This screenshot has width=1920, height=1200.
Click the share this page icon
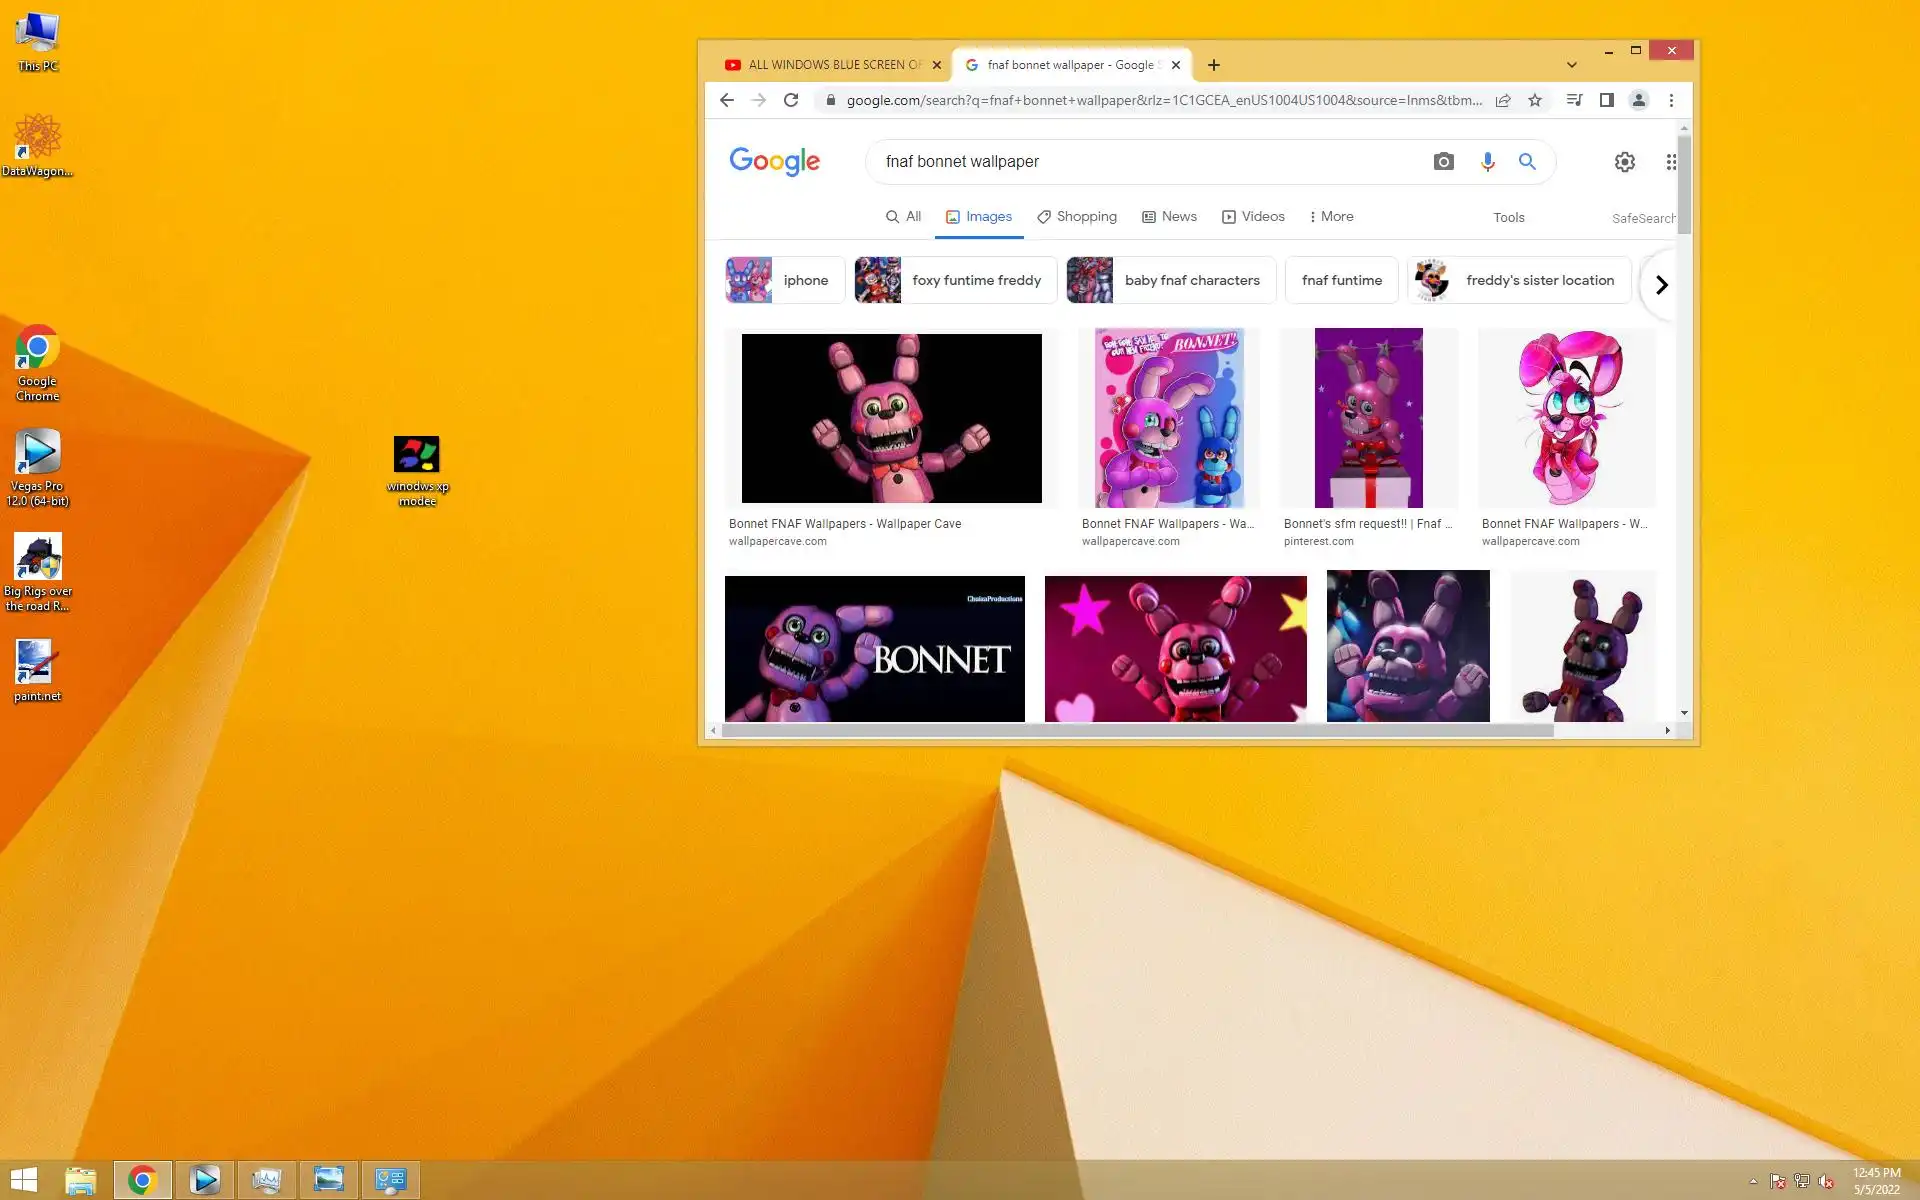(1503, 100)
